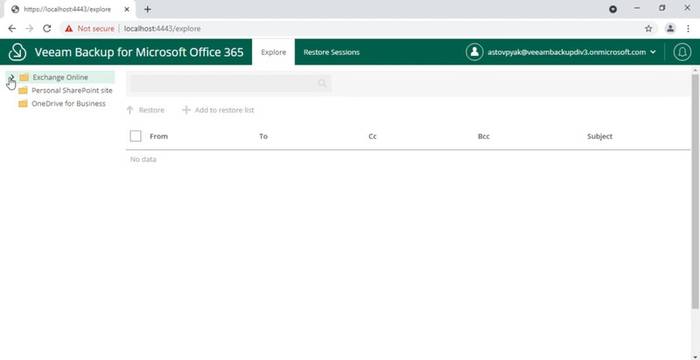Screen dimensions: 700x360
Task: Open the account dropdown arrow
Action: pyautogui.click(x=653, y=52)
